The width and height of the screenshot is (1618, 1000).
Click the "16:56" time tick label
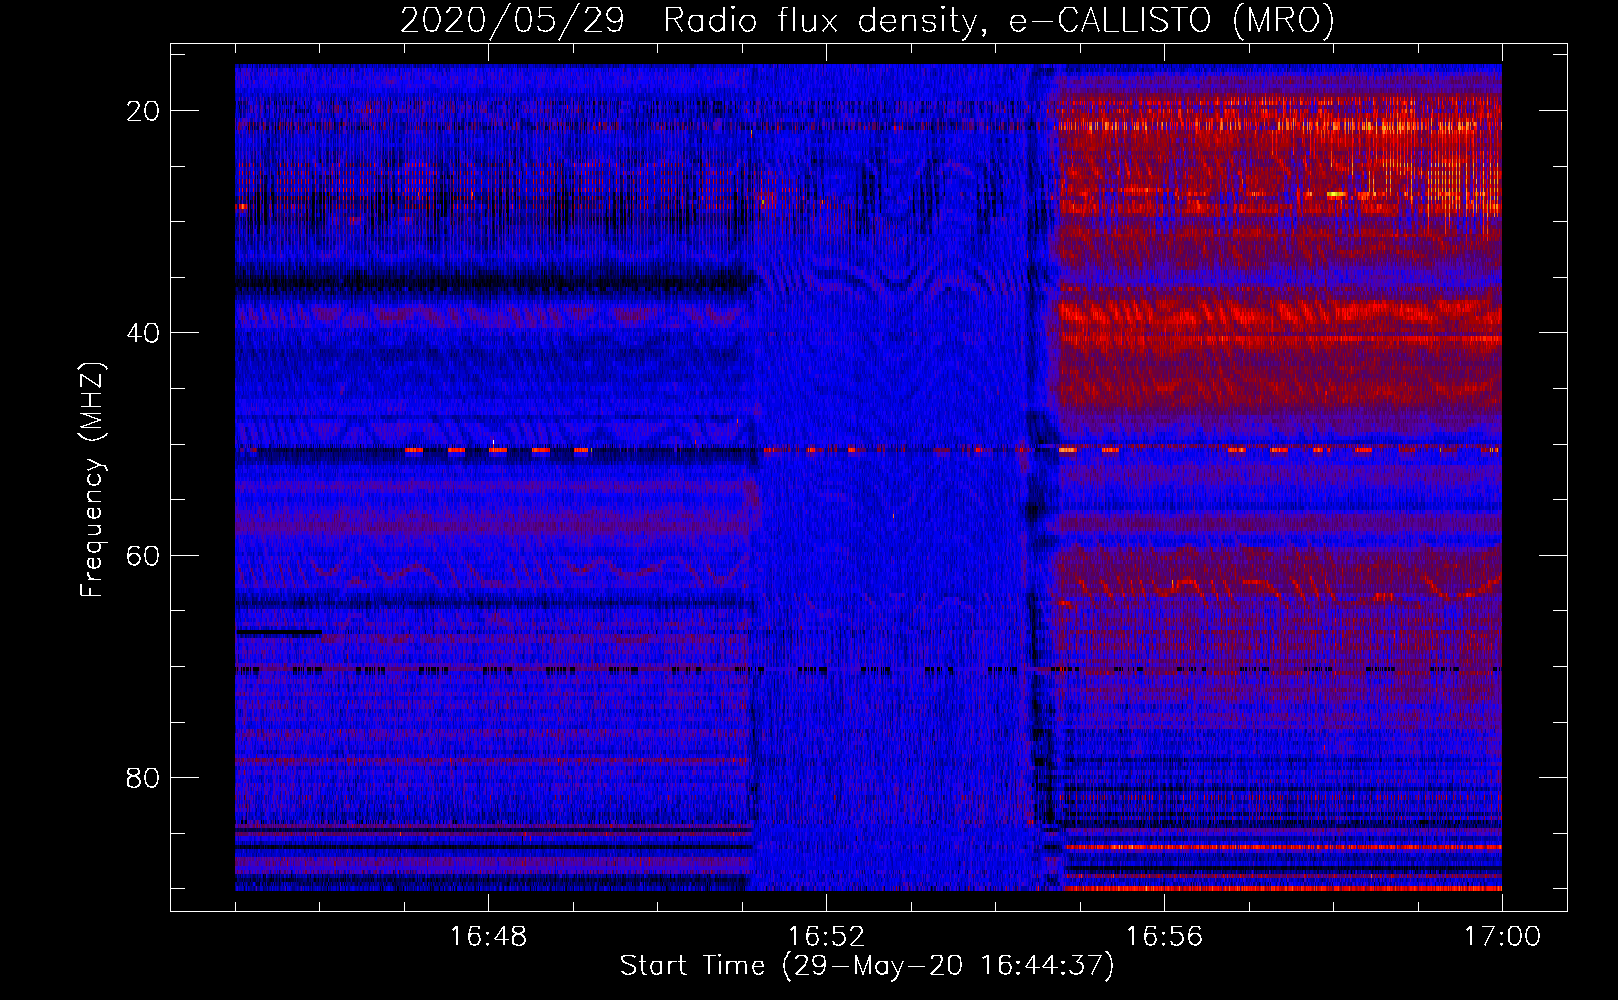[1164, 937]
